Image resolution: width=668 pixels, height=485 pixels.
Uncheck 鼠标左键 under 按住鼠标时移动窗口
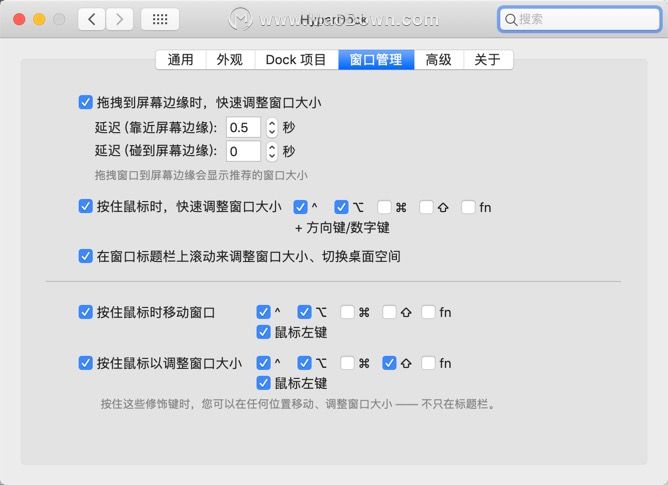pyautogui.click(x=264, y=332)
